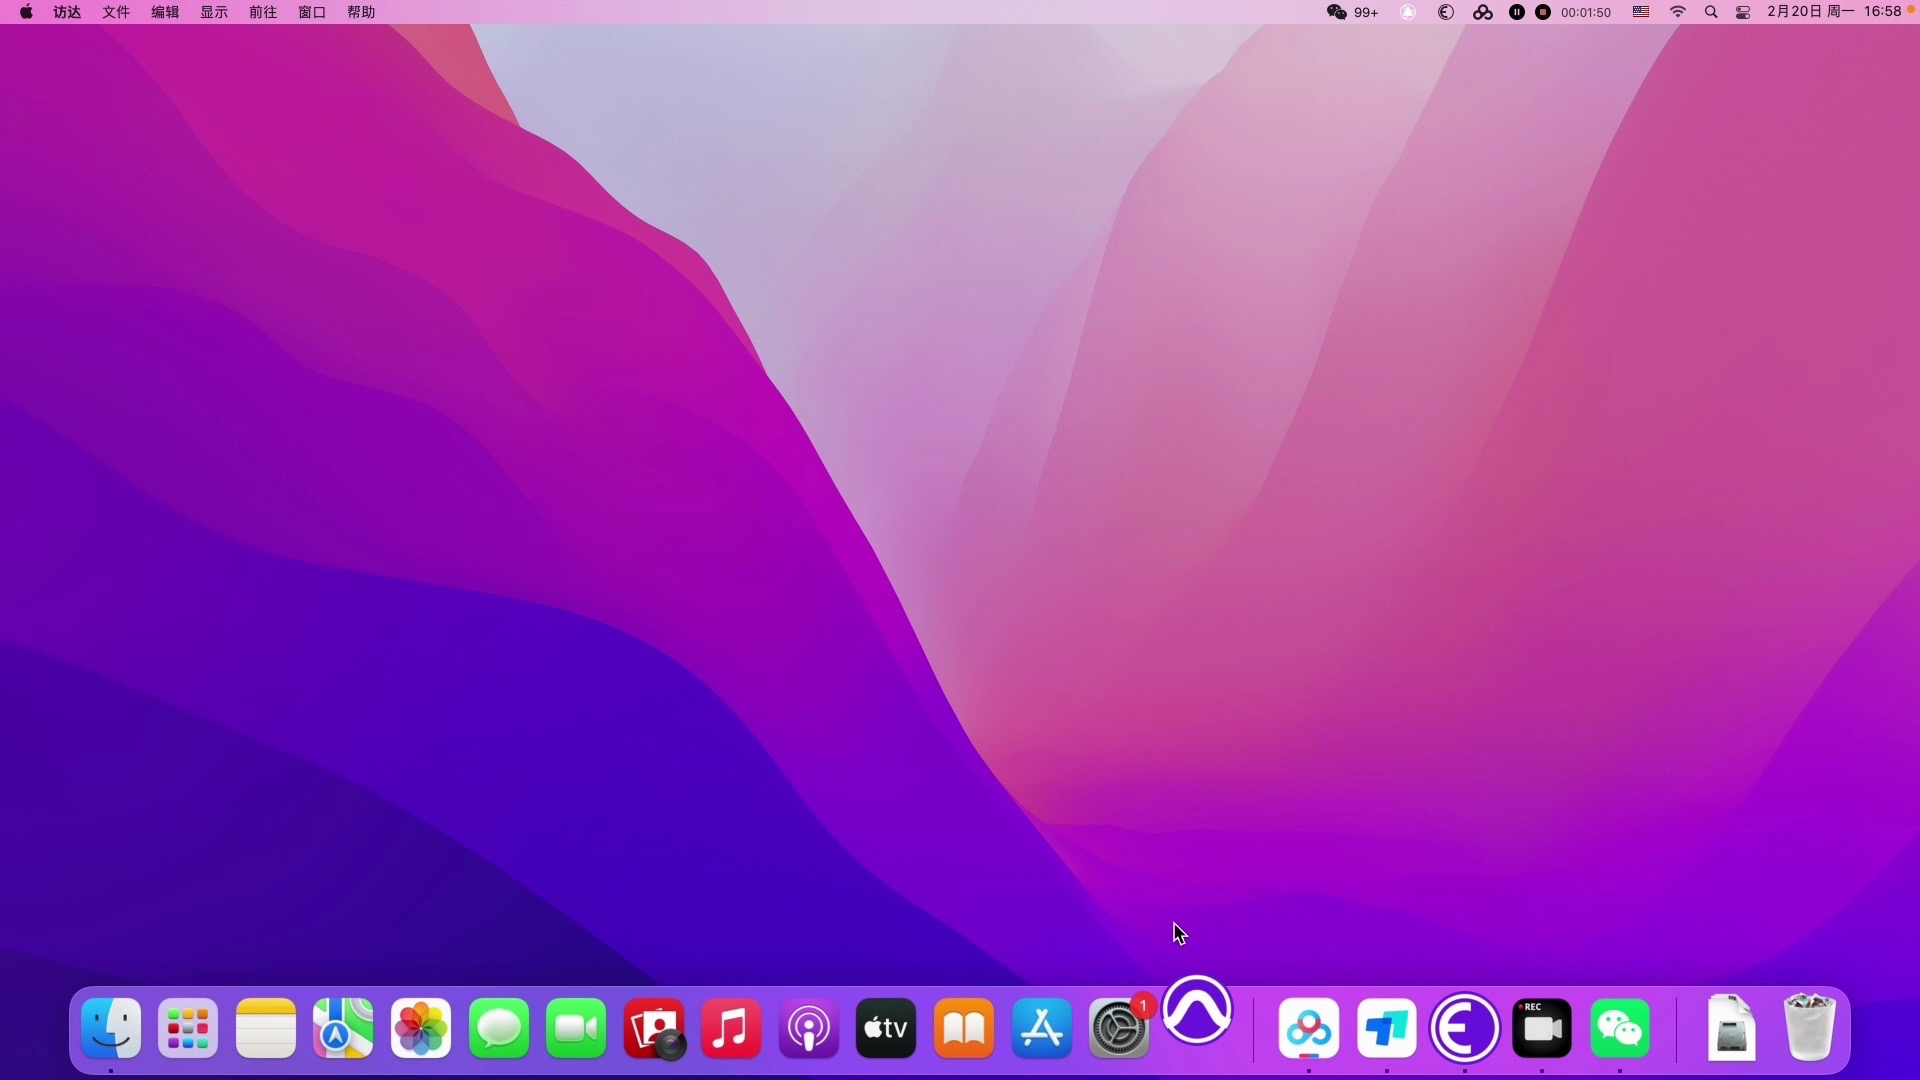Open Photo Booth in the Dock
The width and height of the screenshot is (1920, 1080).
click(x=654, y=1028)
